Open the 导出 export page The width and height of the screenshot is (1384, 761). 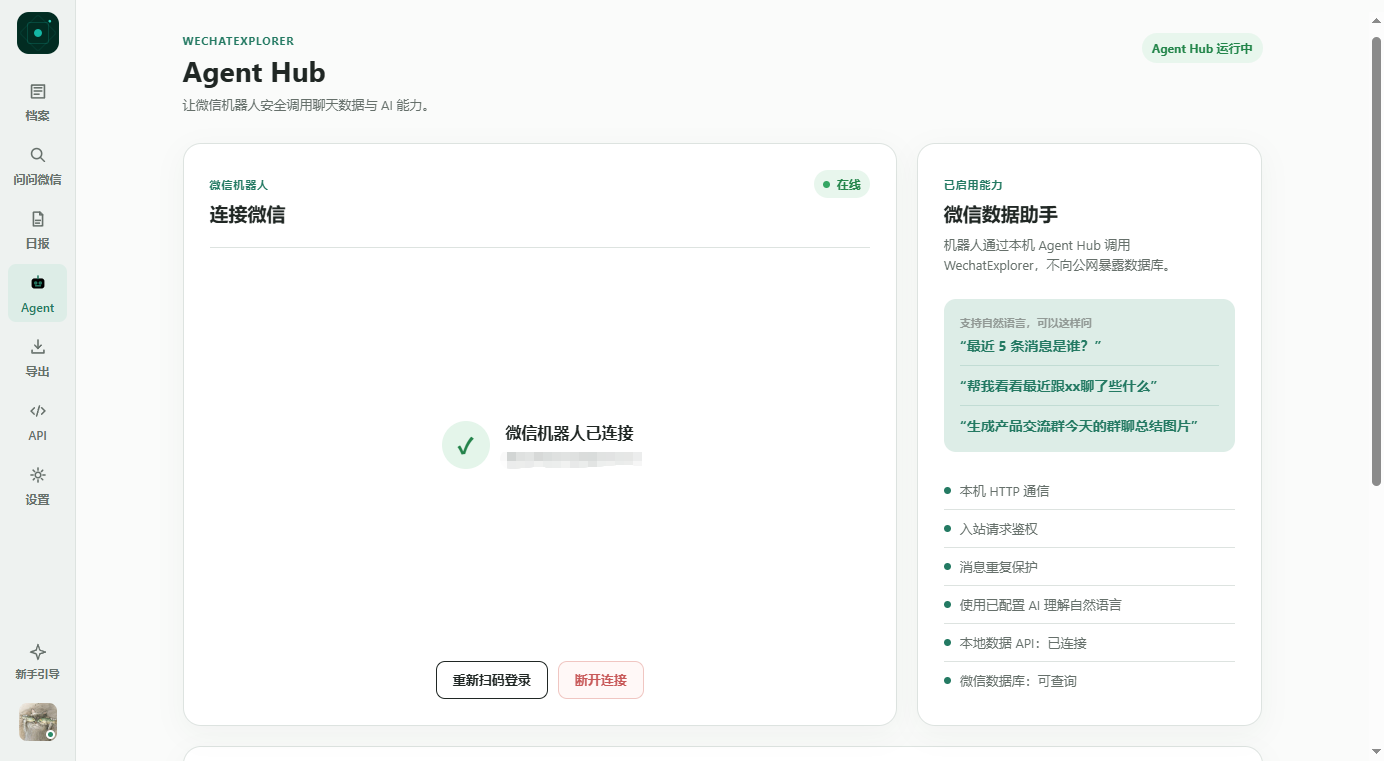(x=38, y=359)
